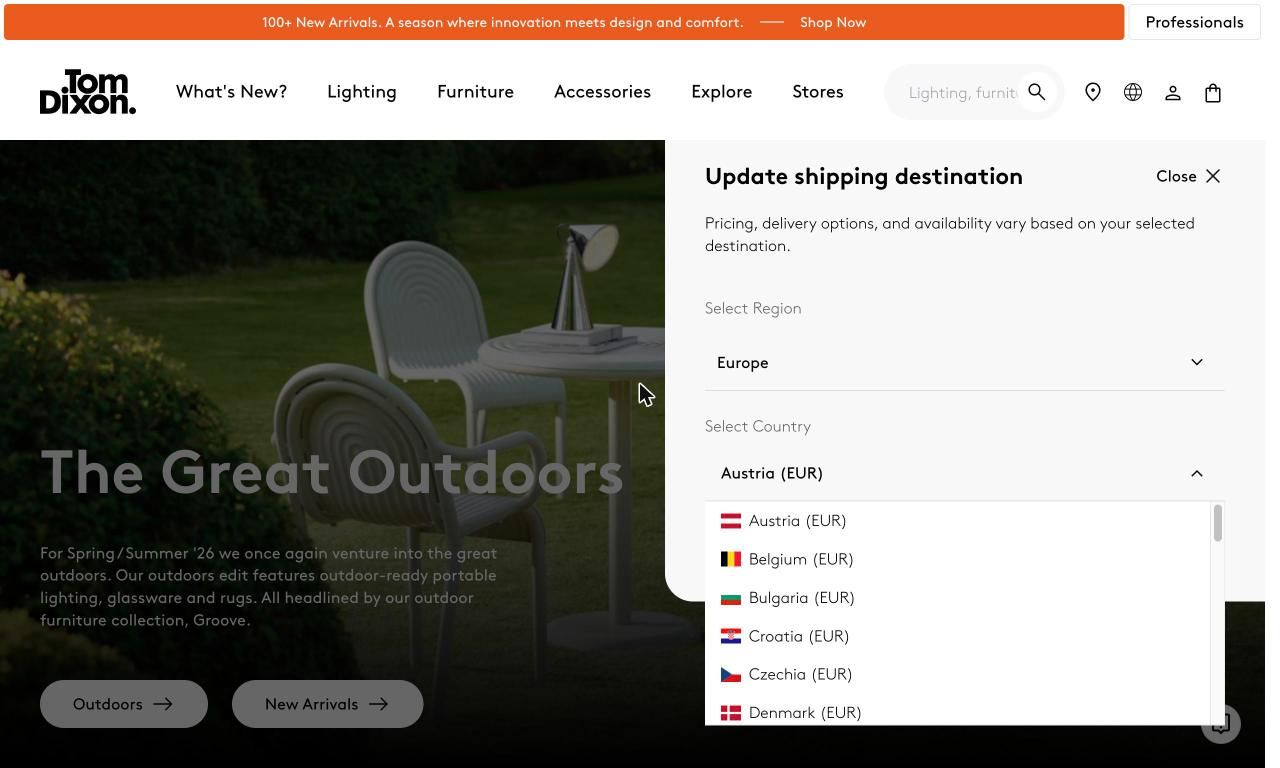Open the shopping bag icon

pos(1213,92)
